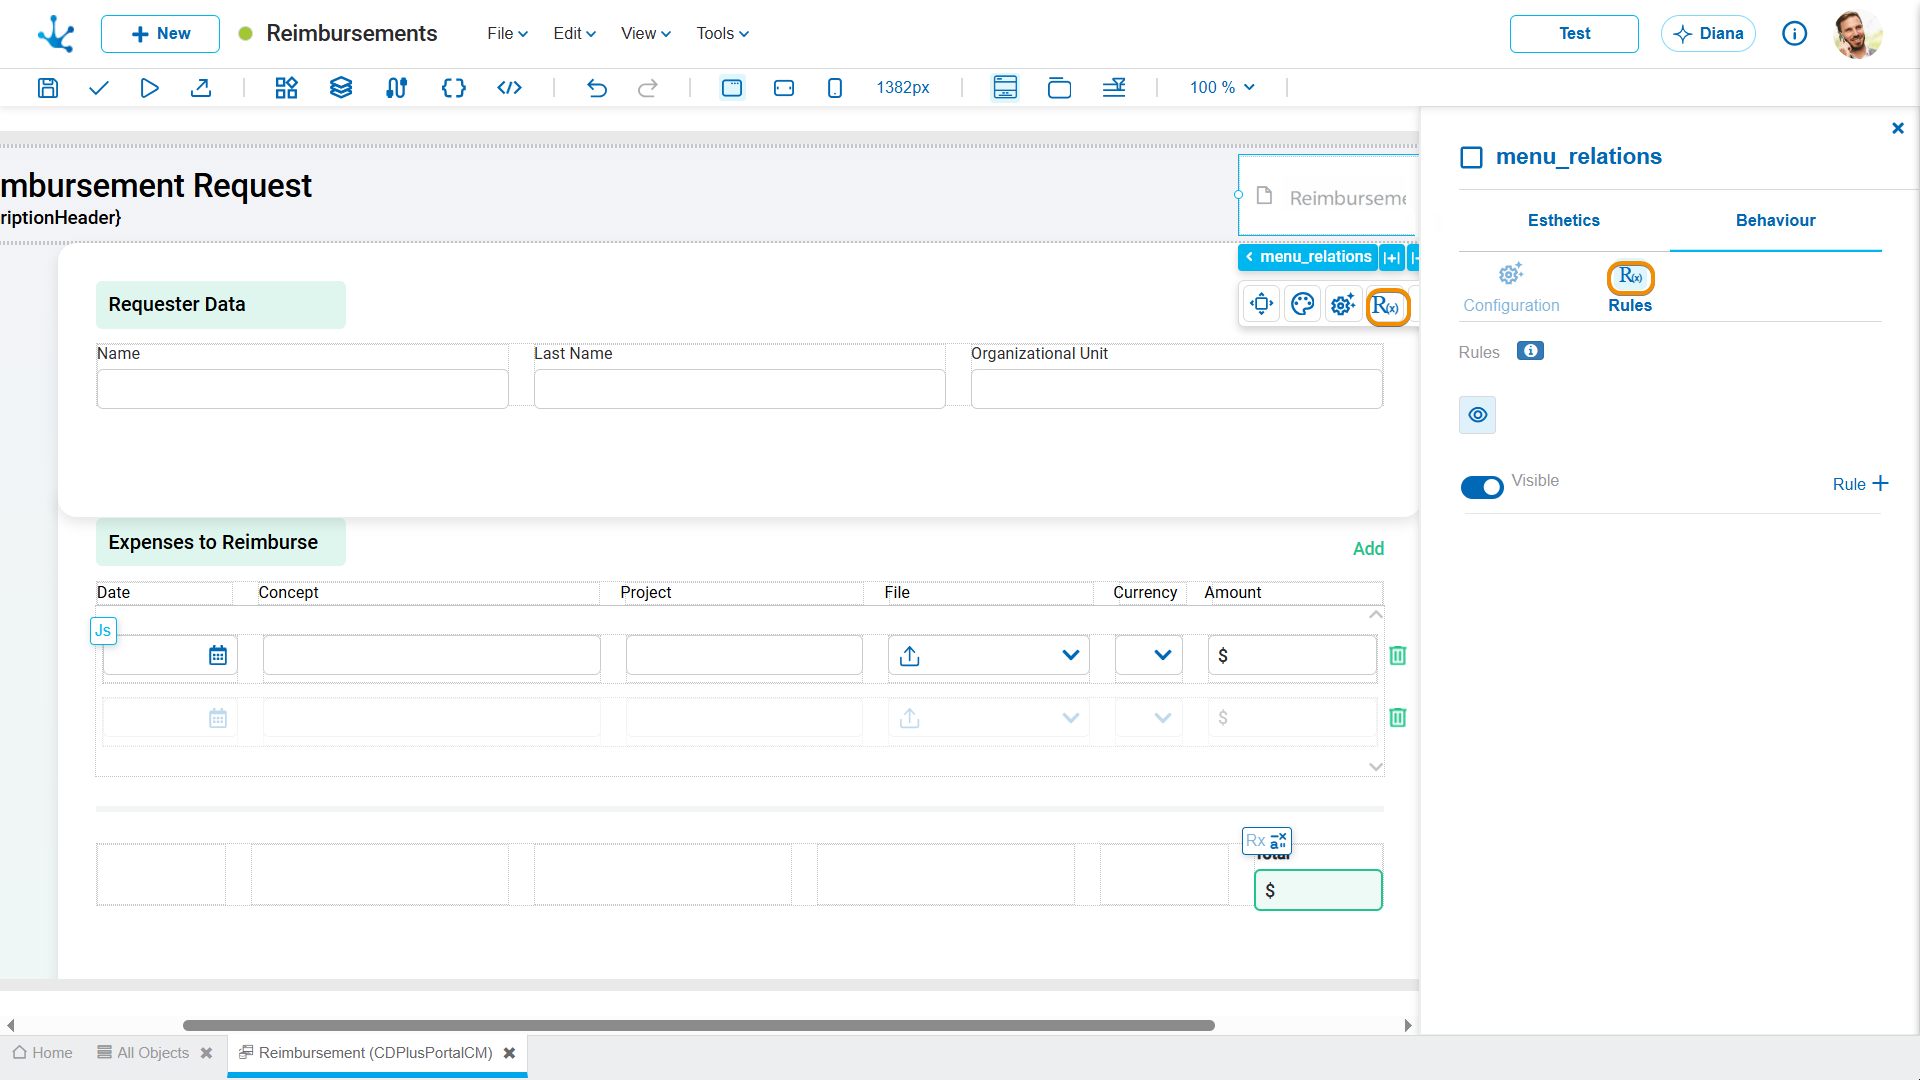The height and width of the screenshot is (1080, 1920).
Task: Click the redo arrow
Action: click(x=648, y=88)
